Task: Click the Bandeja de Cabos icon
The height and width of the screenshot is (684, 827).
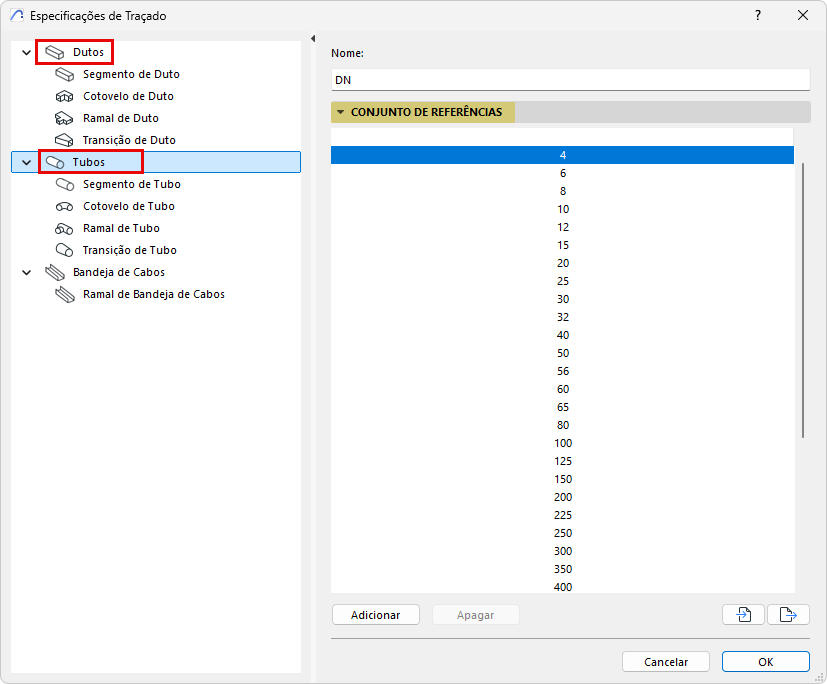Action: click(x=55, y=273)
